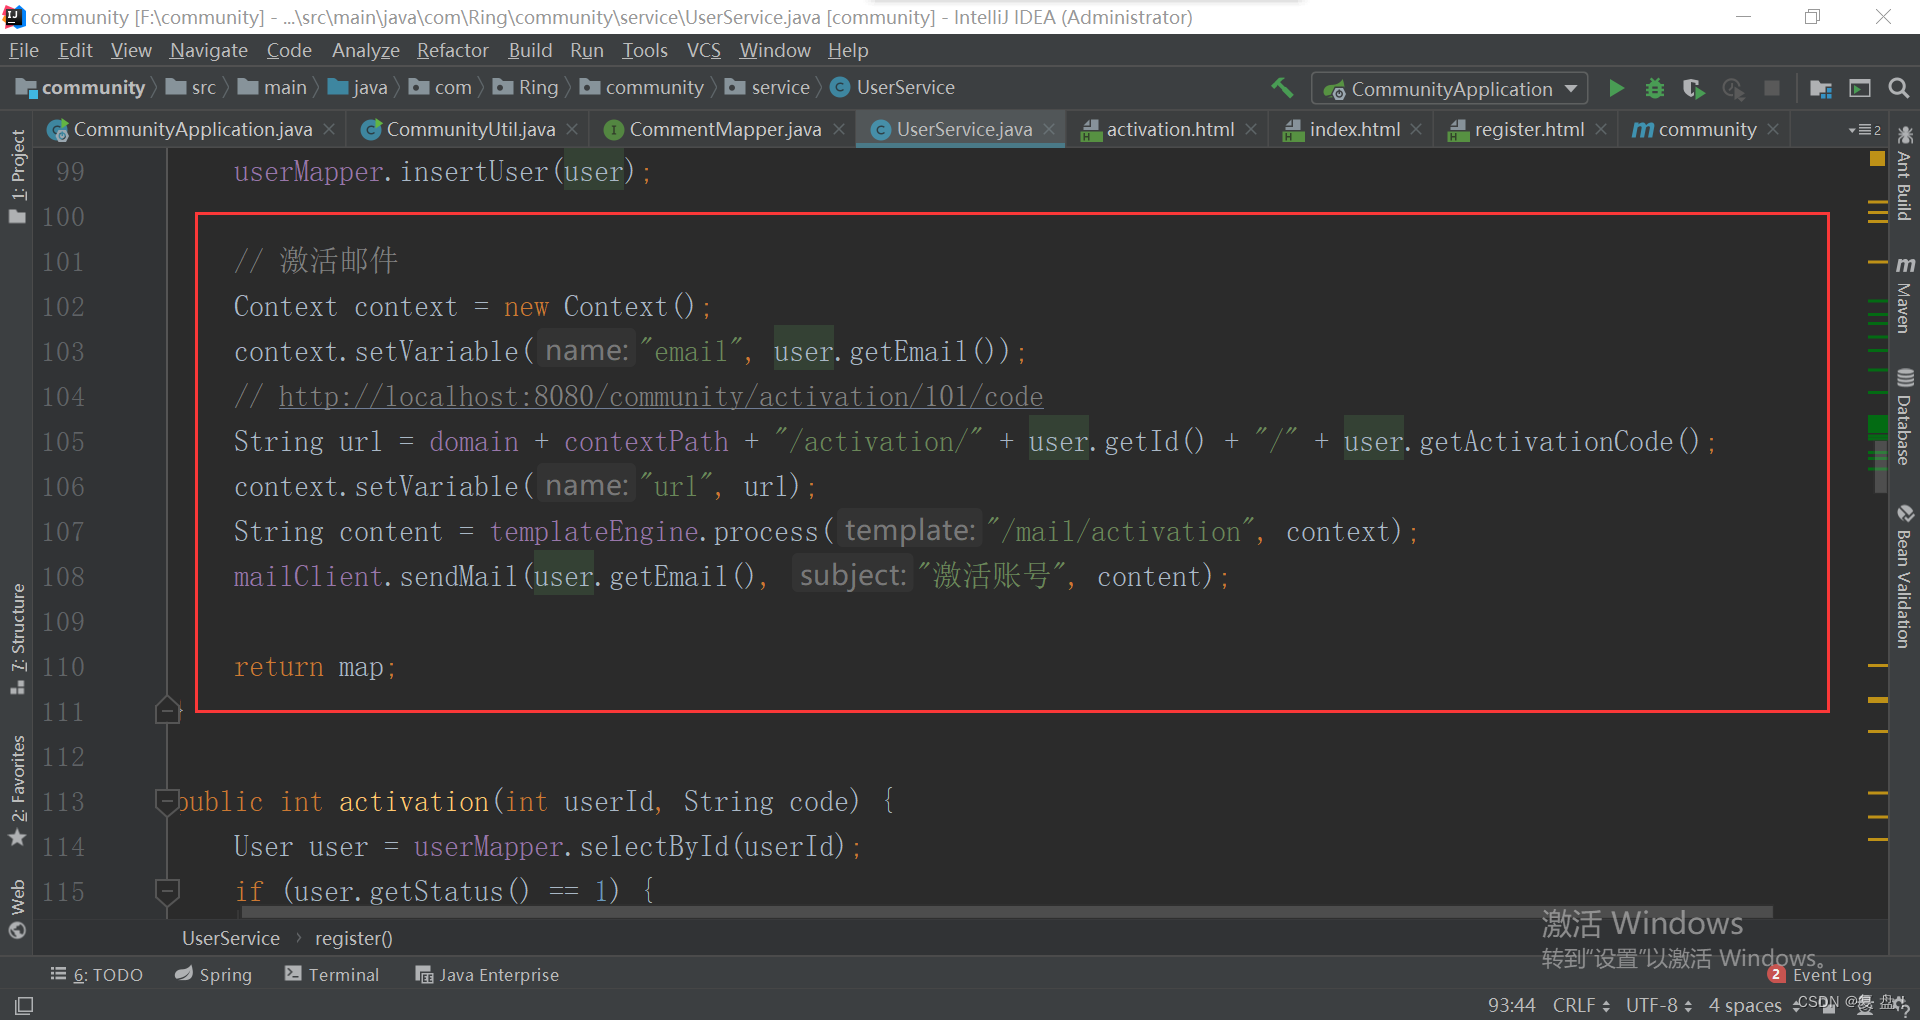Open the Ant Build side panel
The image size is (1920, 1020).
tap(1905, 172)
